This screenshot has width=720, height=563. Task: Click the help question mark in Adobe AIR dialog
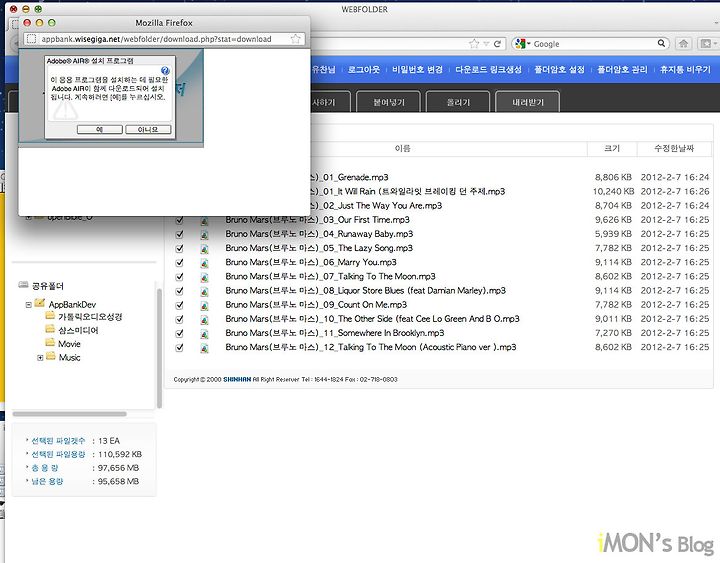[x=165, y=71]
